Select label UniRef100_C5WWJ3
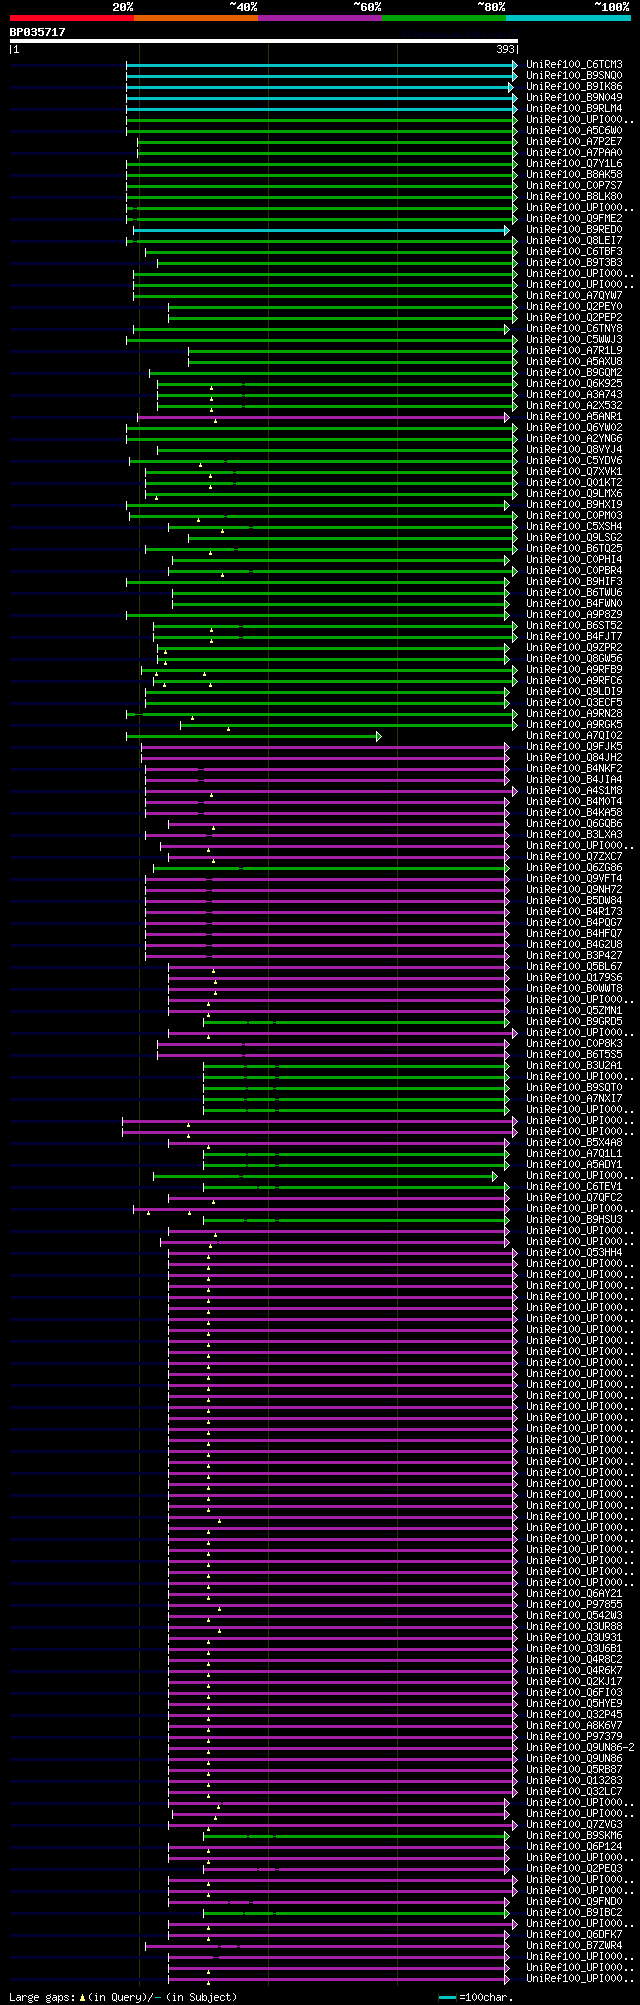Screen dimensions: 640x2005 [574, 339]
